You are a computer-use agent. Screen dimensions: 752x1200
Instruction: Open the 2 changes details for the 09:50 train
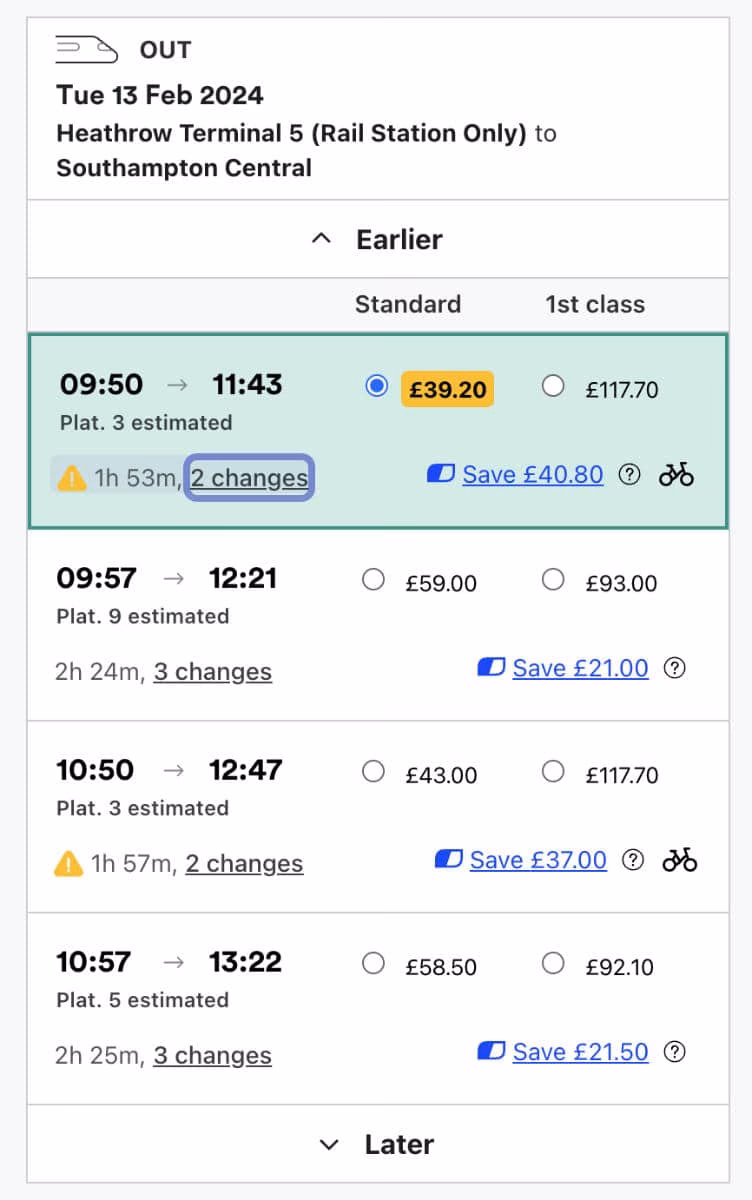pyautogui.click(x=247, y=478)
